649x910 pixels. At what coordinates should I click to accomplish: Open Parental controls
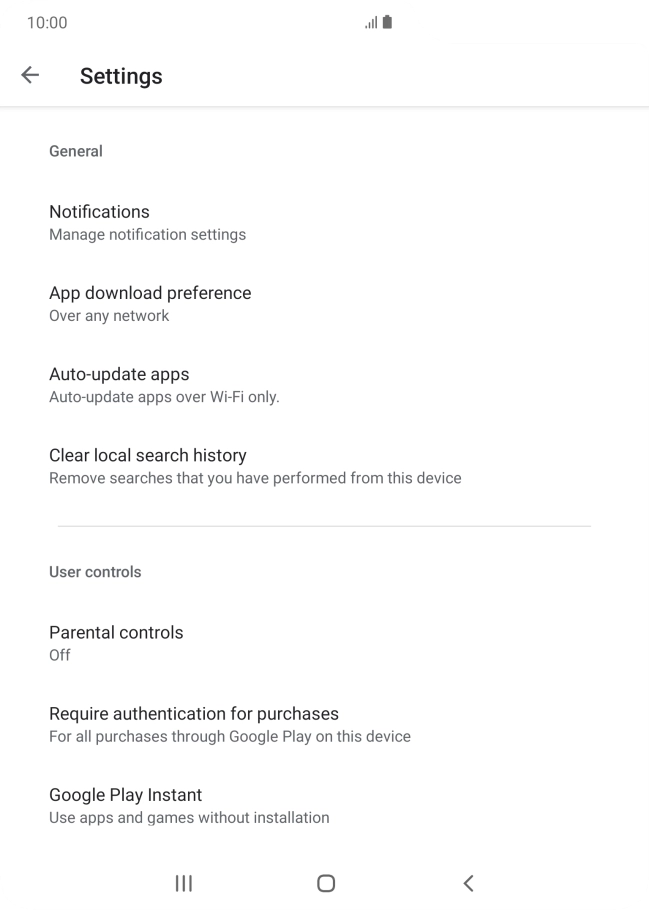(116, 633)
